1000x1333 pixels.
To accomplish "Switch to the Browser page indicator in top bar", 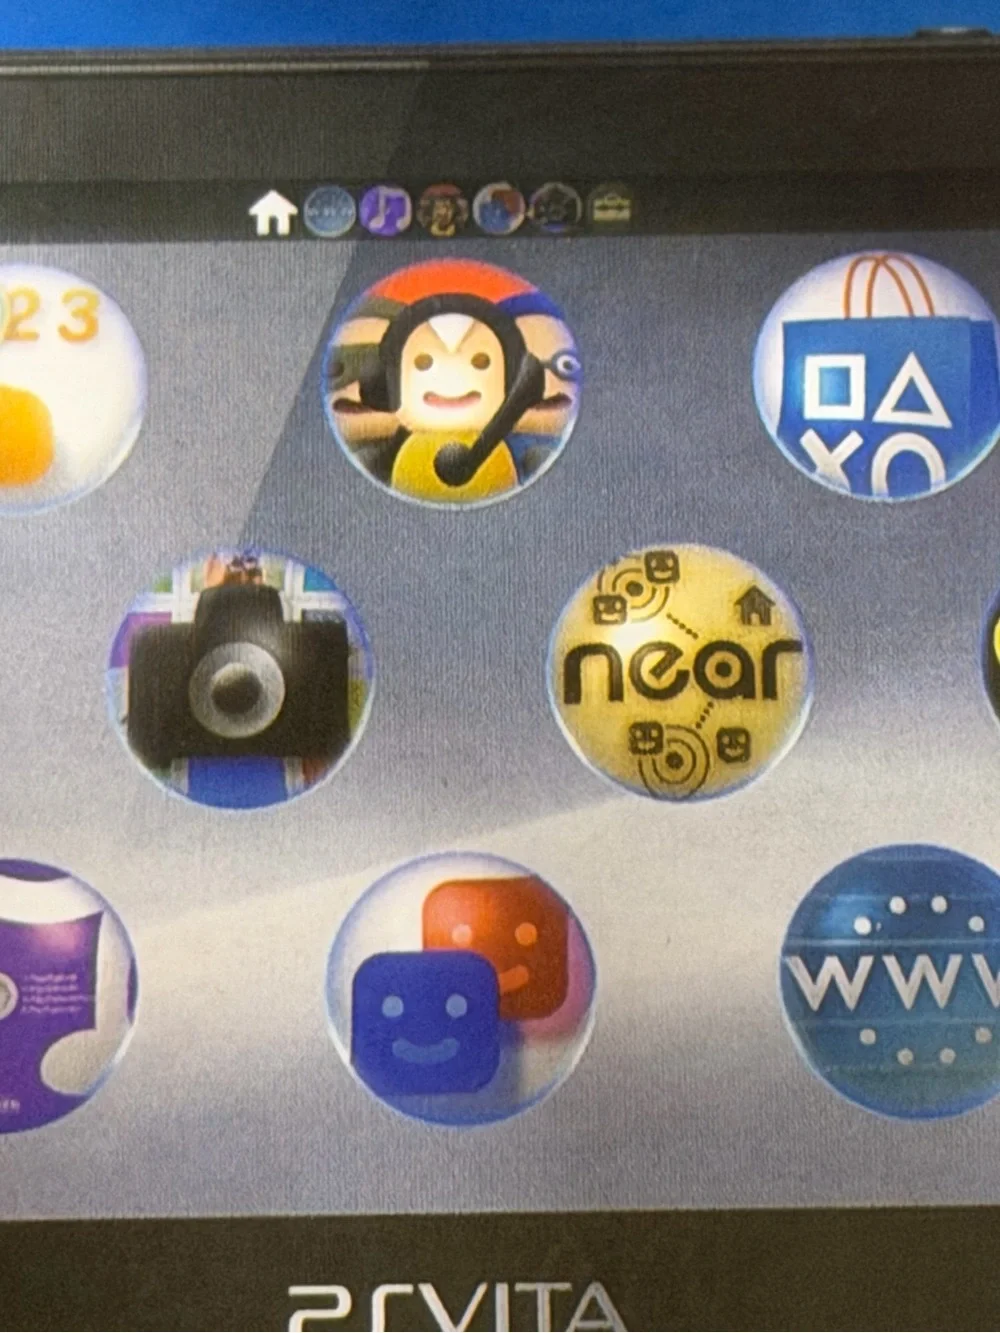I will coord(329,211).
